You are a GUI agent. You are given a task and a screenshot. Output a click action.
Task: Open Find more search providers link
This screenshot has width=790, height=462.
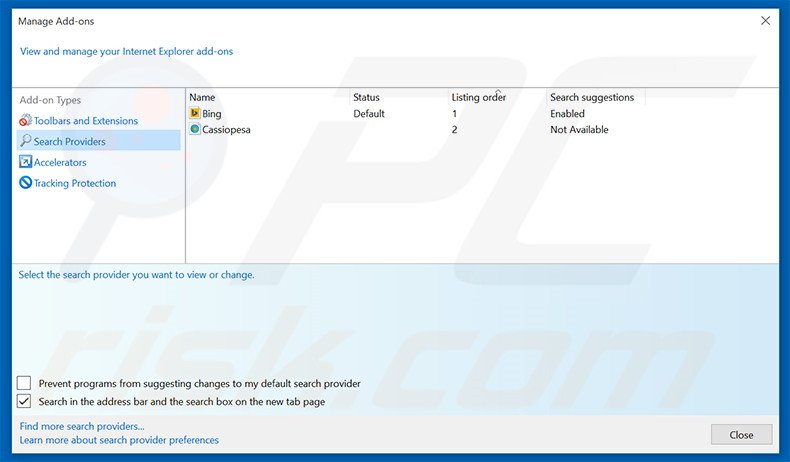[x=82, y=426]
